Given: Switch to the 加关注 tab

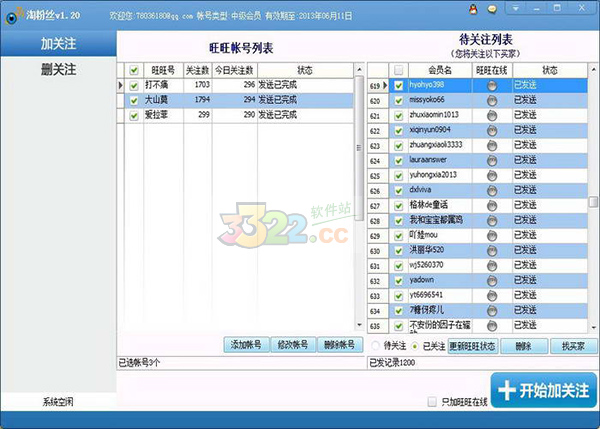Looking at the screenshot, I should click(58, 44).
